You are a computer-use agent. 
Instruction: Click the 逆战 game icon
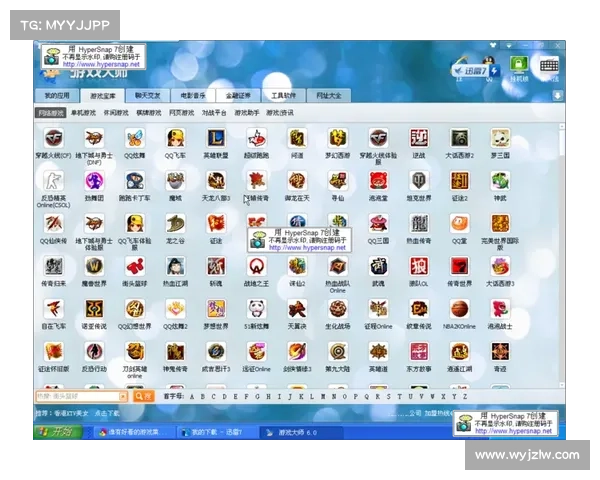419,139
